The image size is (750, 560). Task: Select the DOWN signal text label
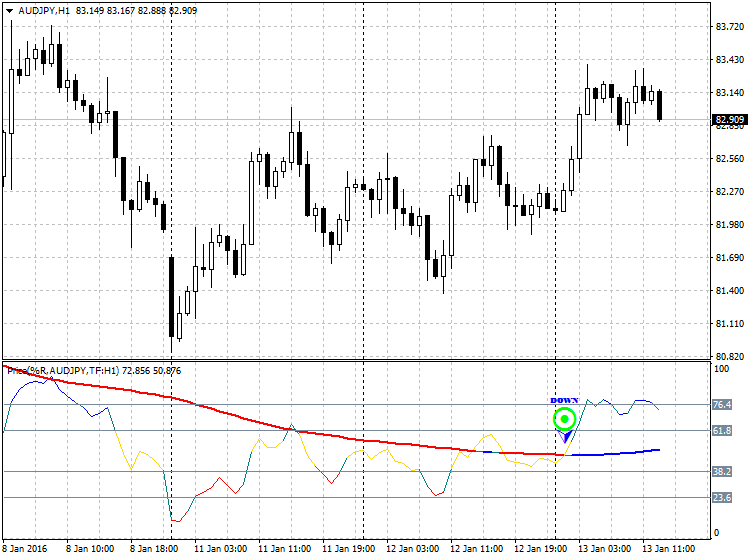[564, 400]
